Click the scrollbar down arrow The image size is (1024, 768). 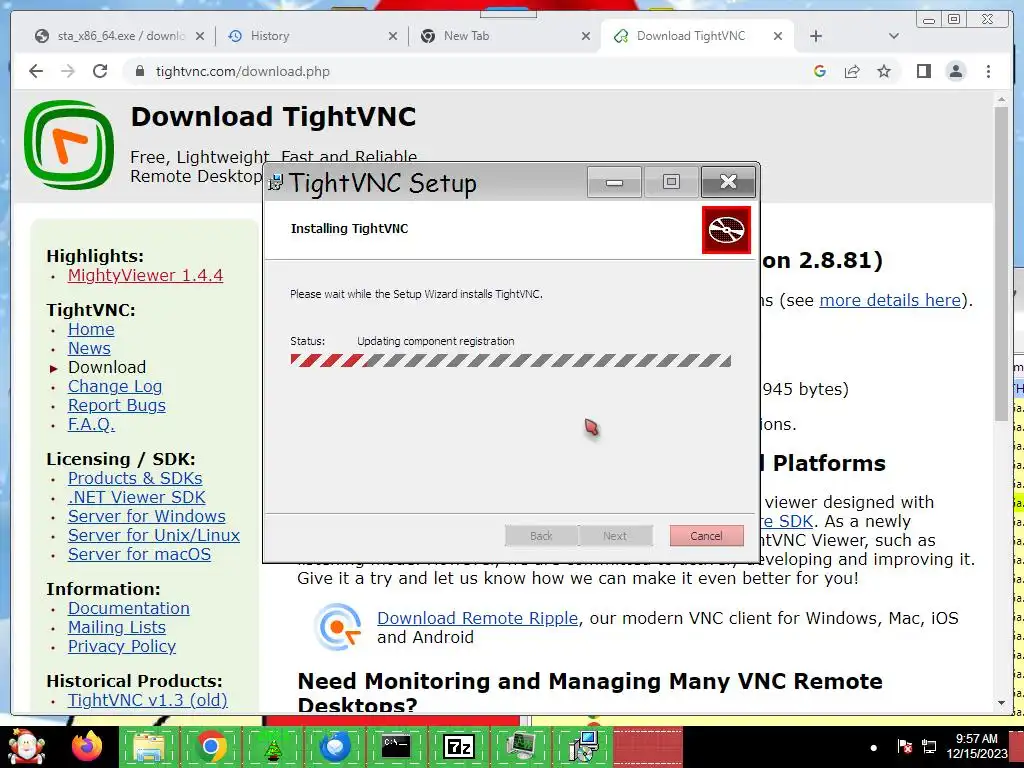coord(1002,703)
